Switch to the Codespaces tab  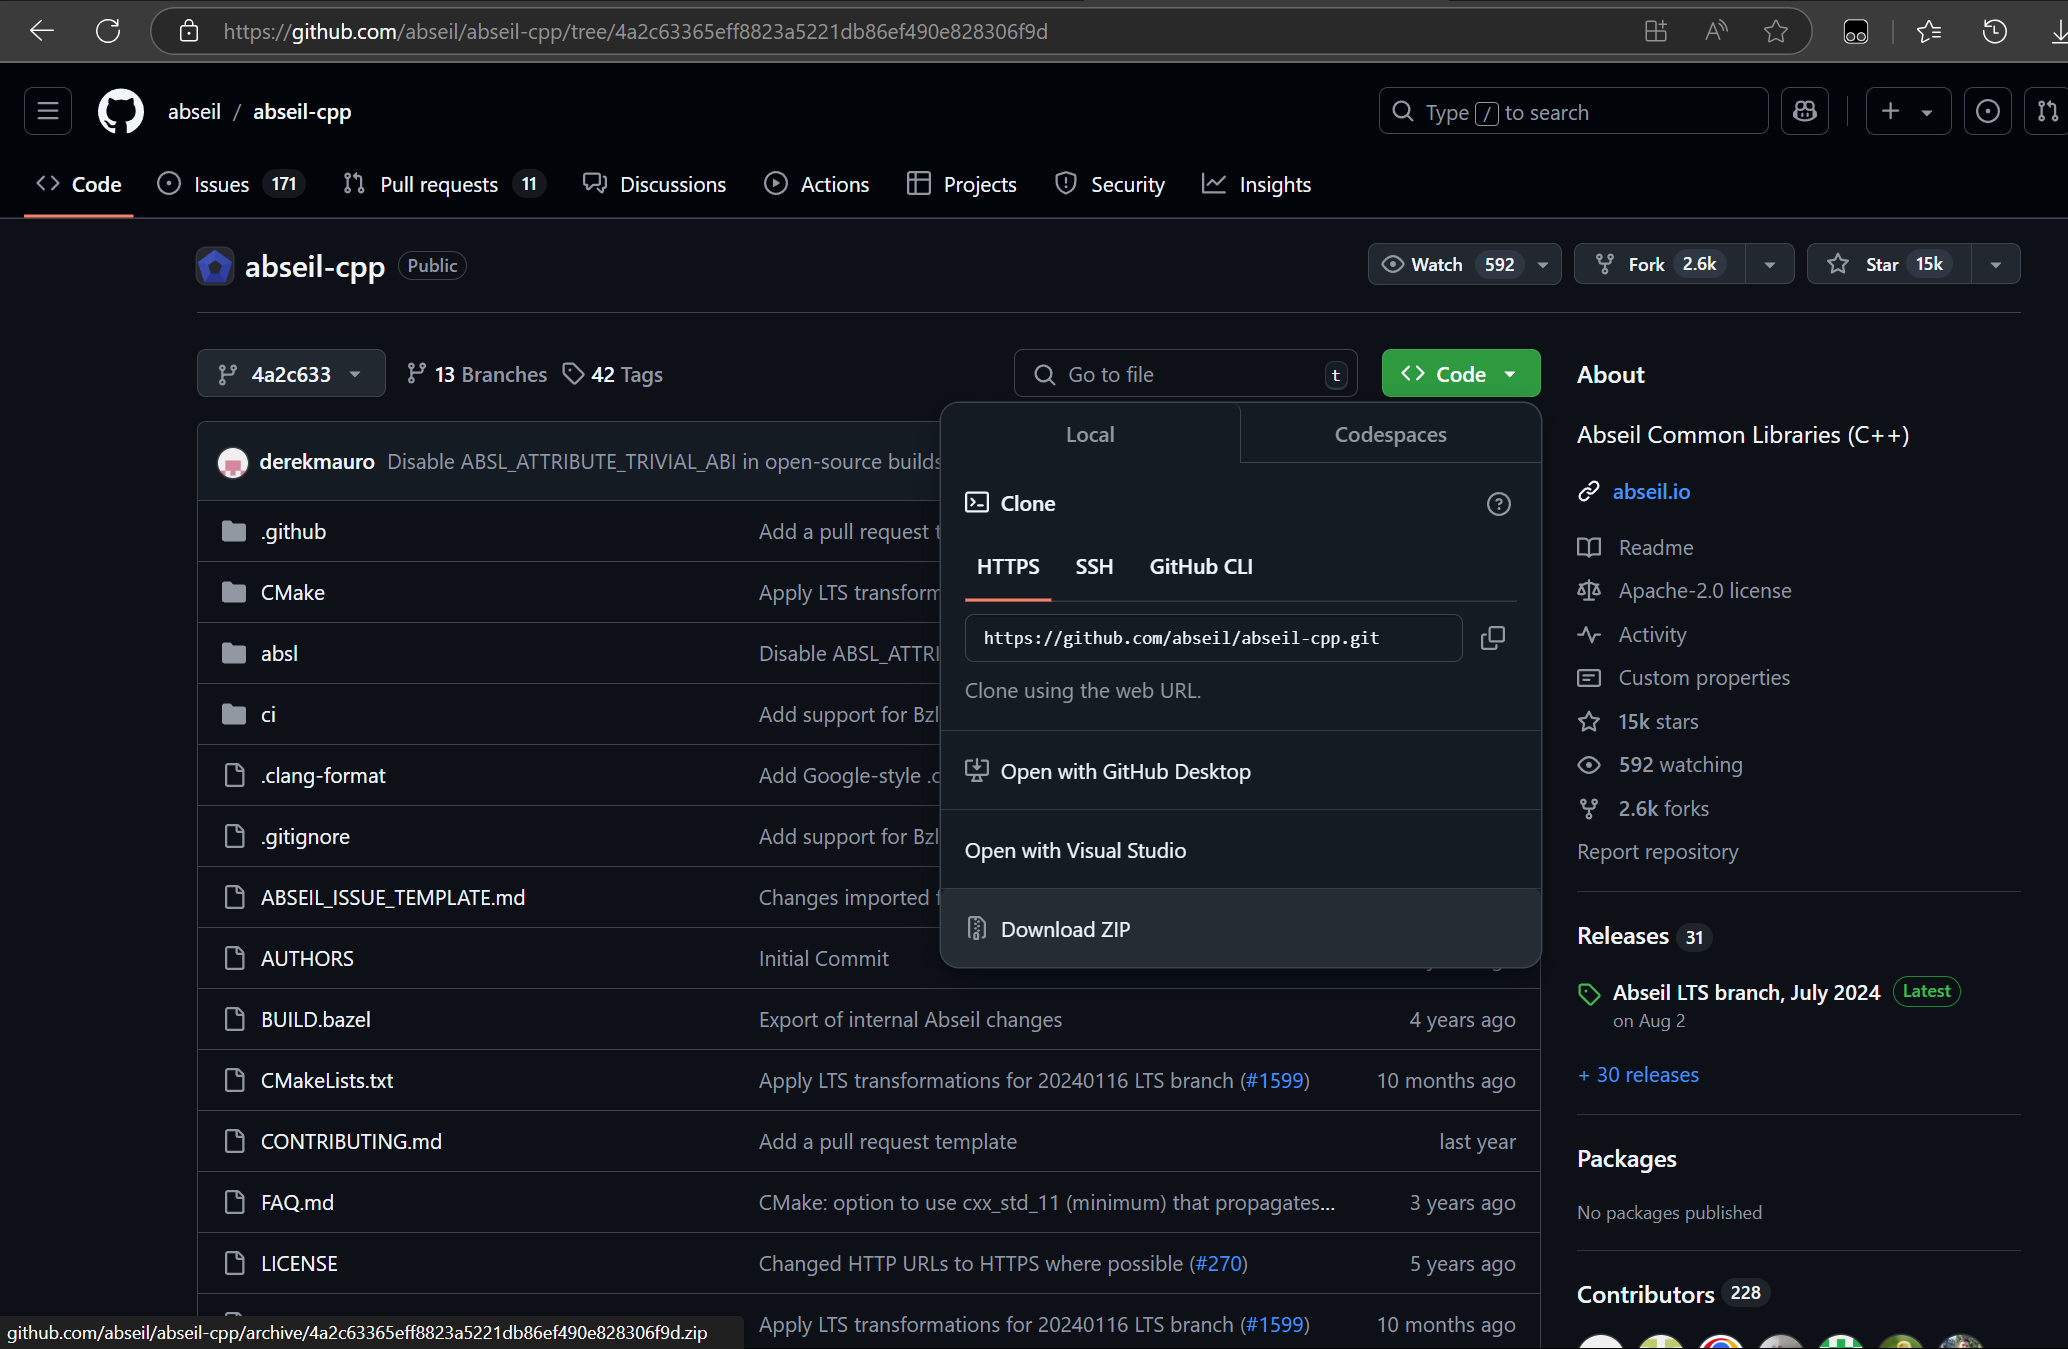coord(1390,435)
